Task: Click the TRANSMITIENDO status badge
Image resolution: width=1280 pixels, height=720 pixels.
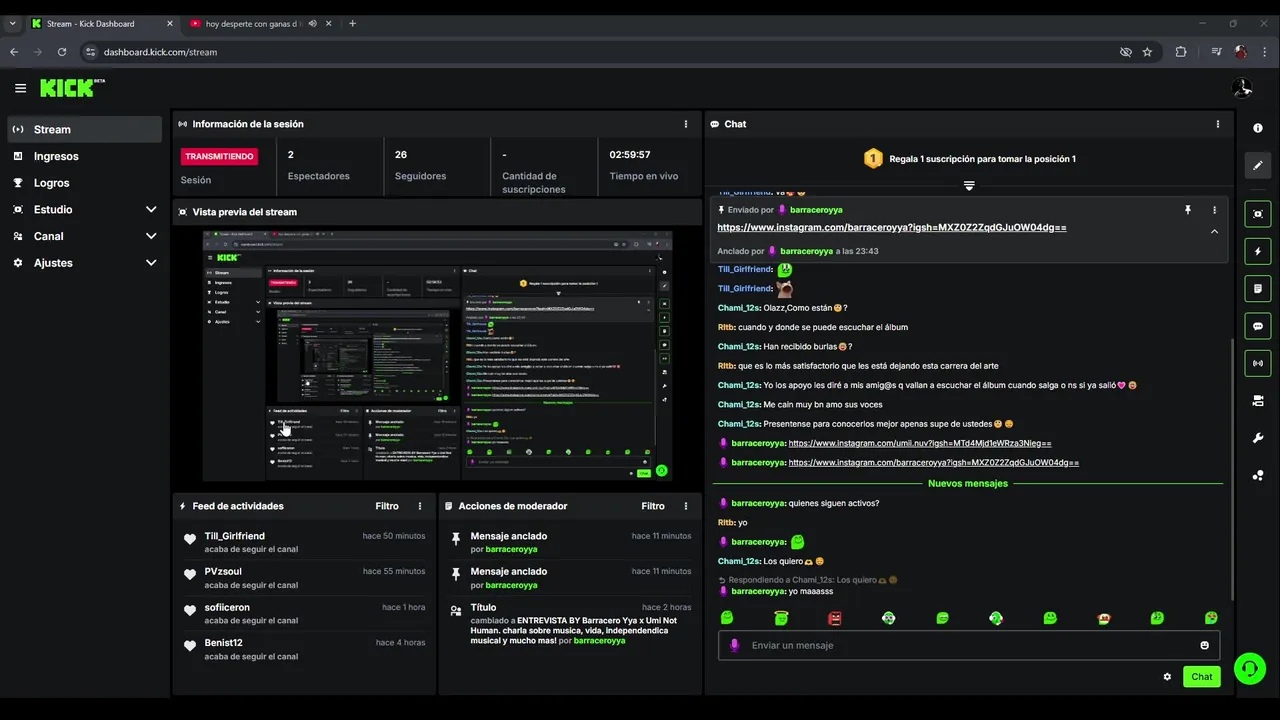Action: (x=219, y=156)
